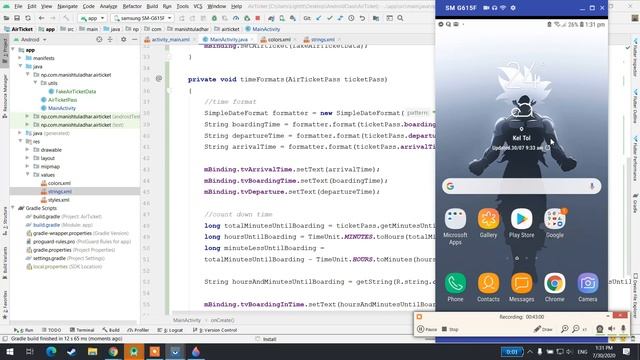Click the debug bug icon in toolbar
This screenshot has width=640, height=360.
[214, 18]
